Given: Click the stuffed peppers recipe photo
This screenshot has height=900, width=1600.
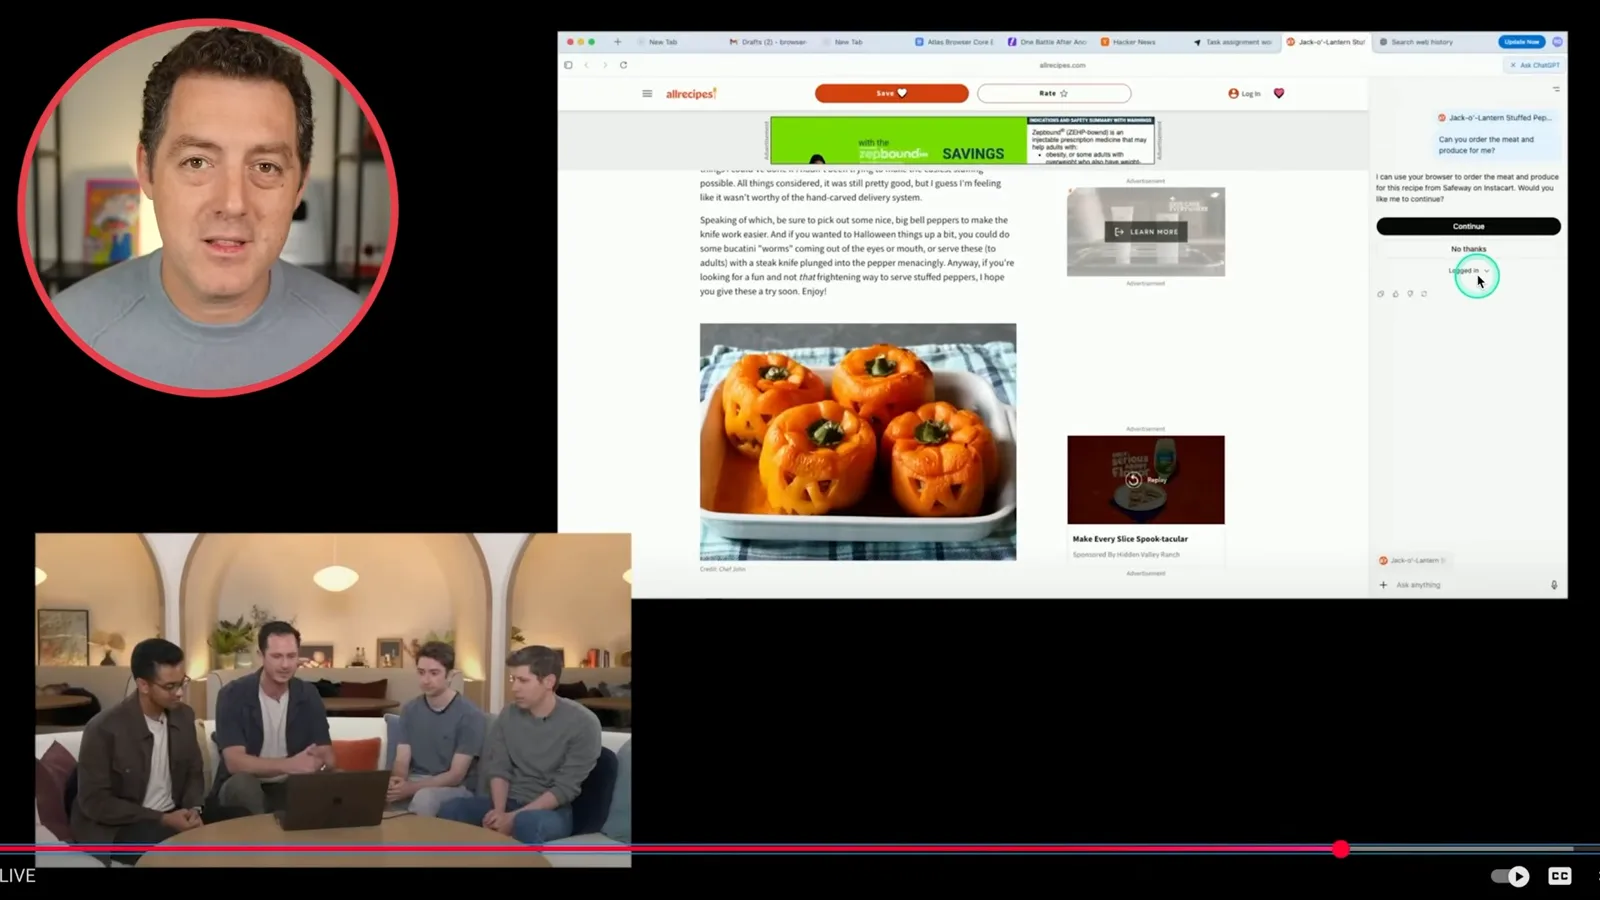Looking at the screenshot, I should click(x=858, y=441).
